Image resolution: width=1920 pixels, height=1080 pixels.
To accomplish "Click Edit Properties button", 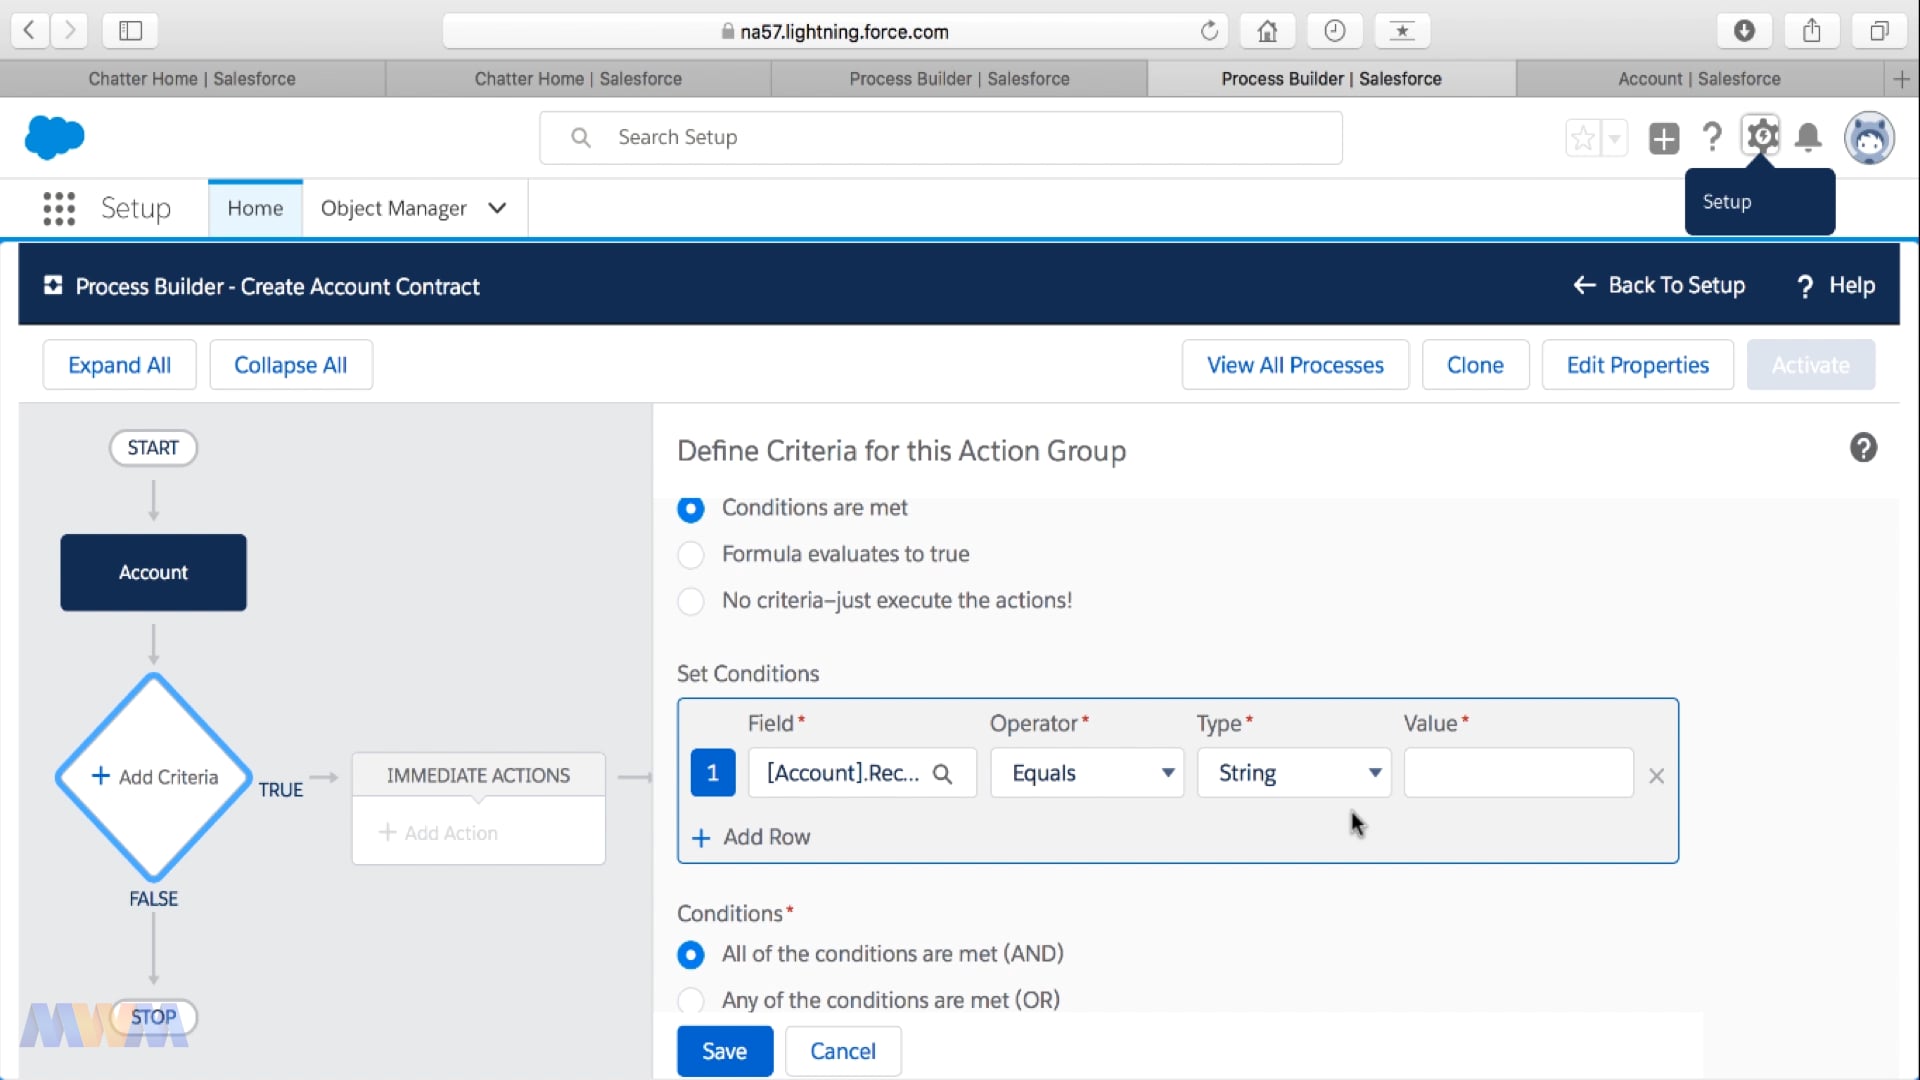I will (1638, 365).
